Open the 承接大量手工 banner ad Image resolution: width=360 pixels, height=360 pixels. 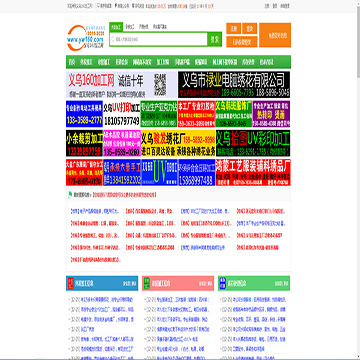coord(122,172)
